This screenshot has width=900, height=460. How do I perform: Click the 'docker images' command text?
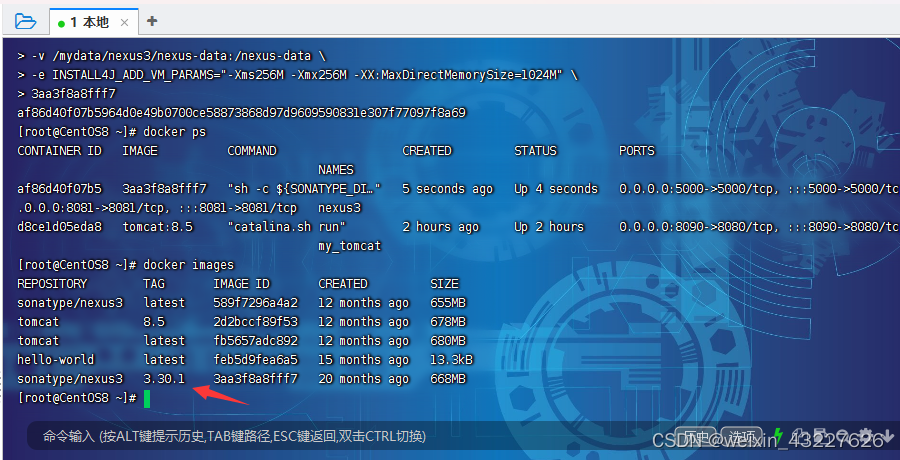click(188, 265)
